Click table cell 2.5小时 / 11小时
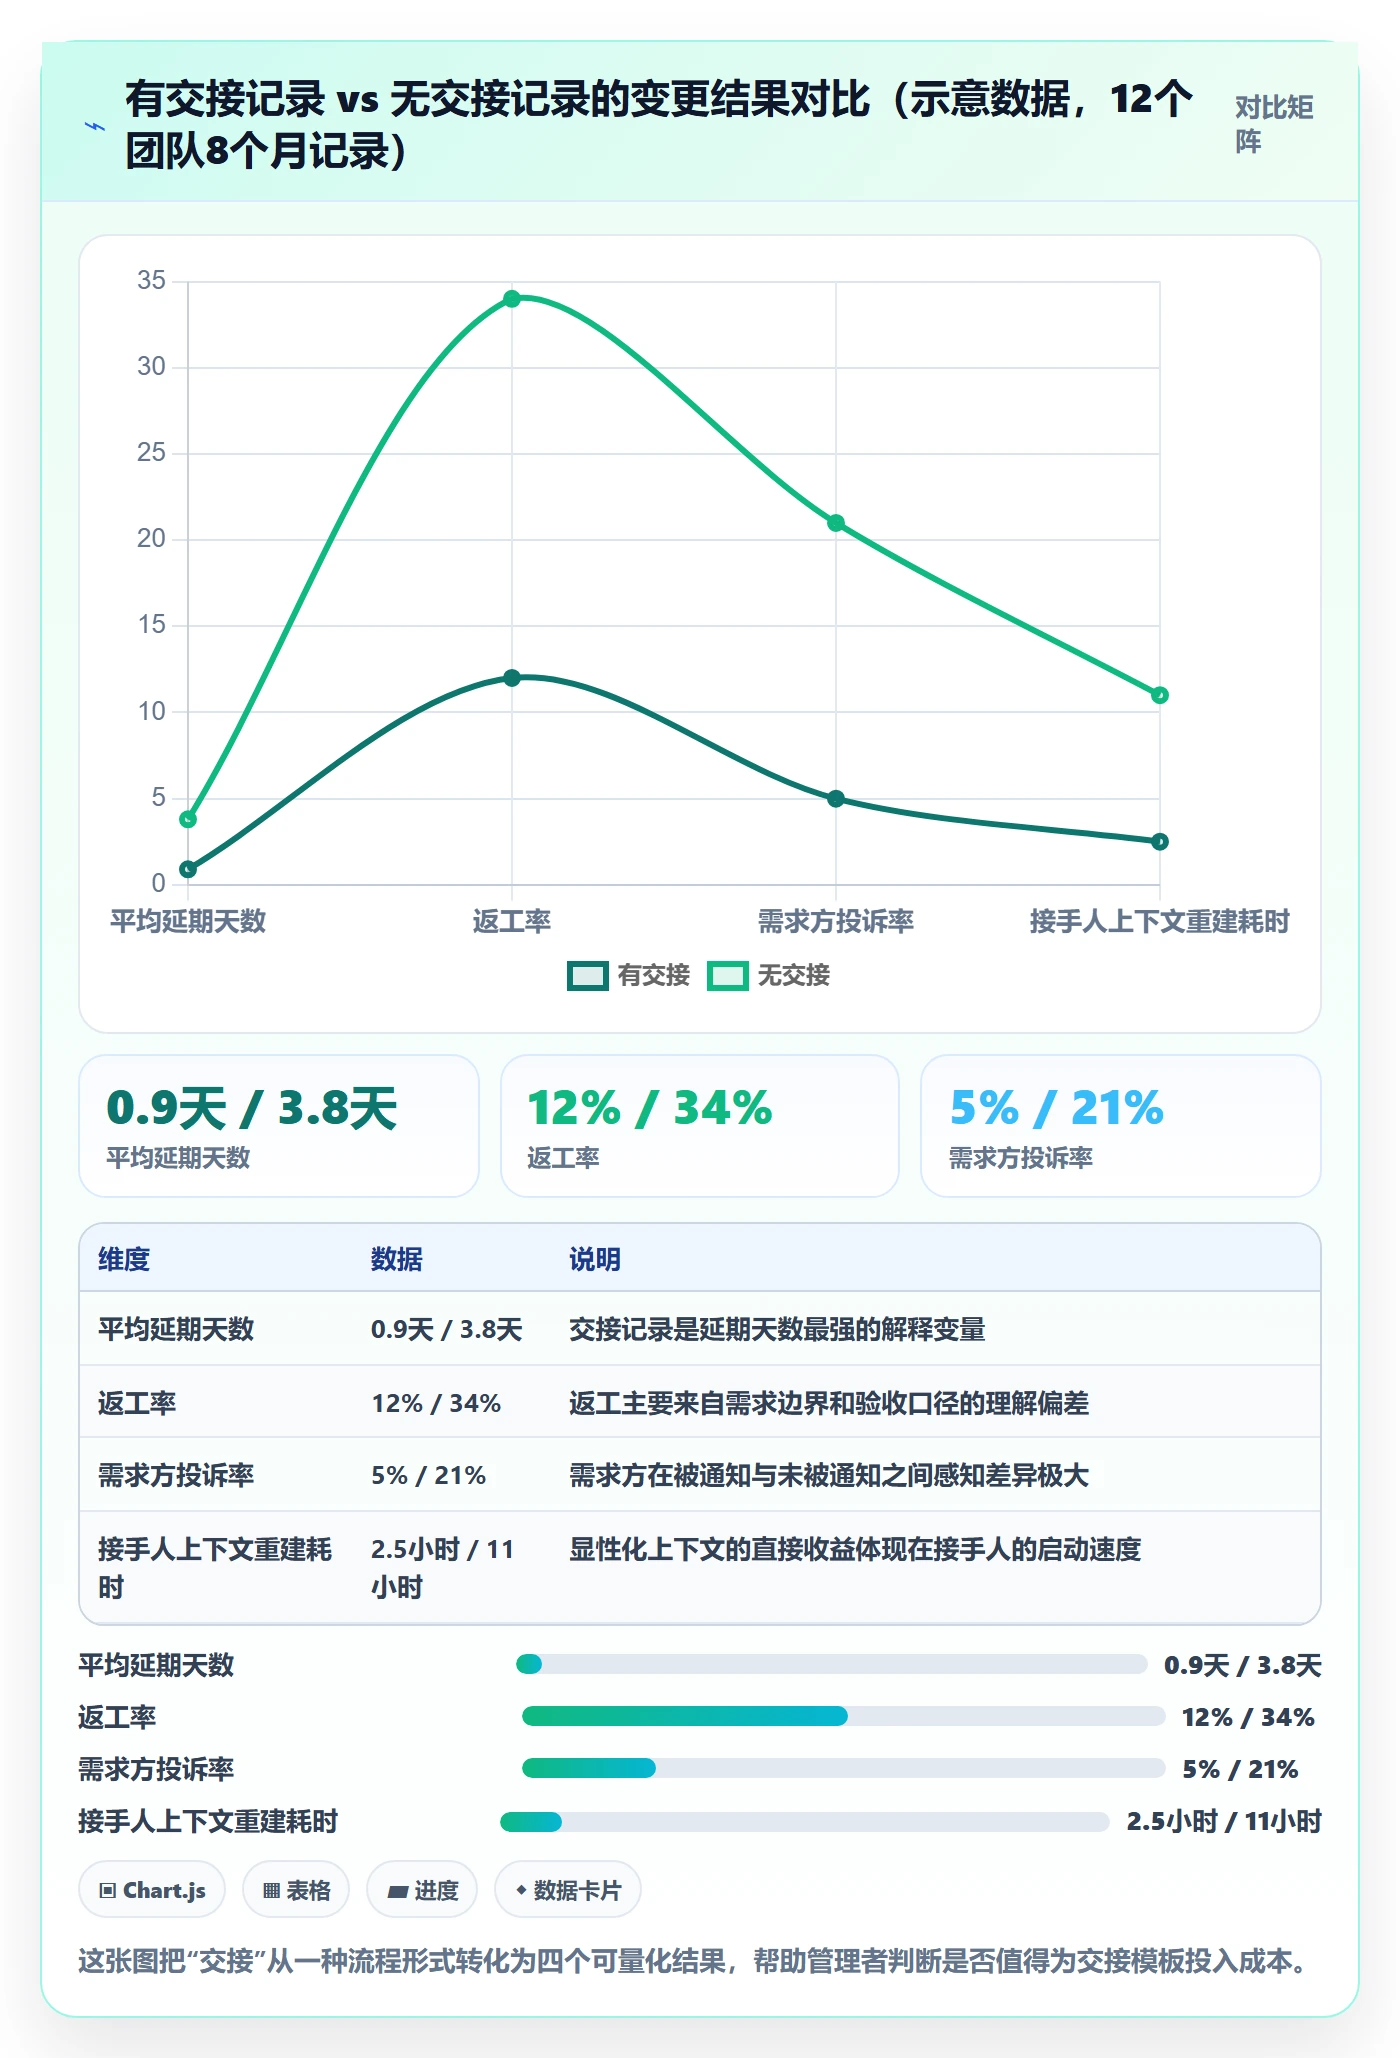This screenshot has width=1400, height=2058. [443, 1568]
